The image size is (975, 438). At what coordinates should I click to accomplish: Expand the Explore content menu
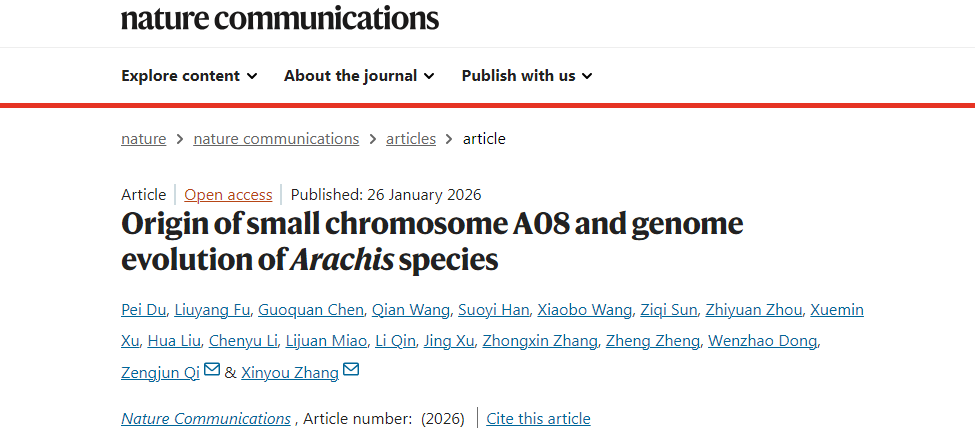tap(189, 76)
